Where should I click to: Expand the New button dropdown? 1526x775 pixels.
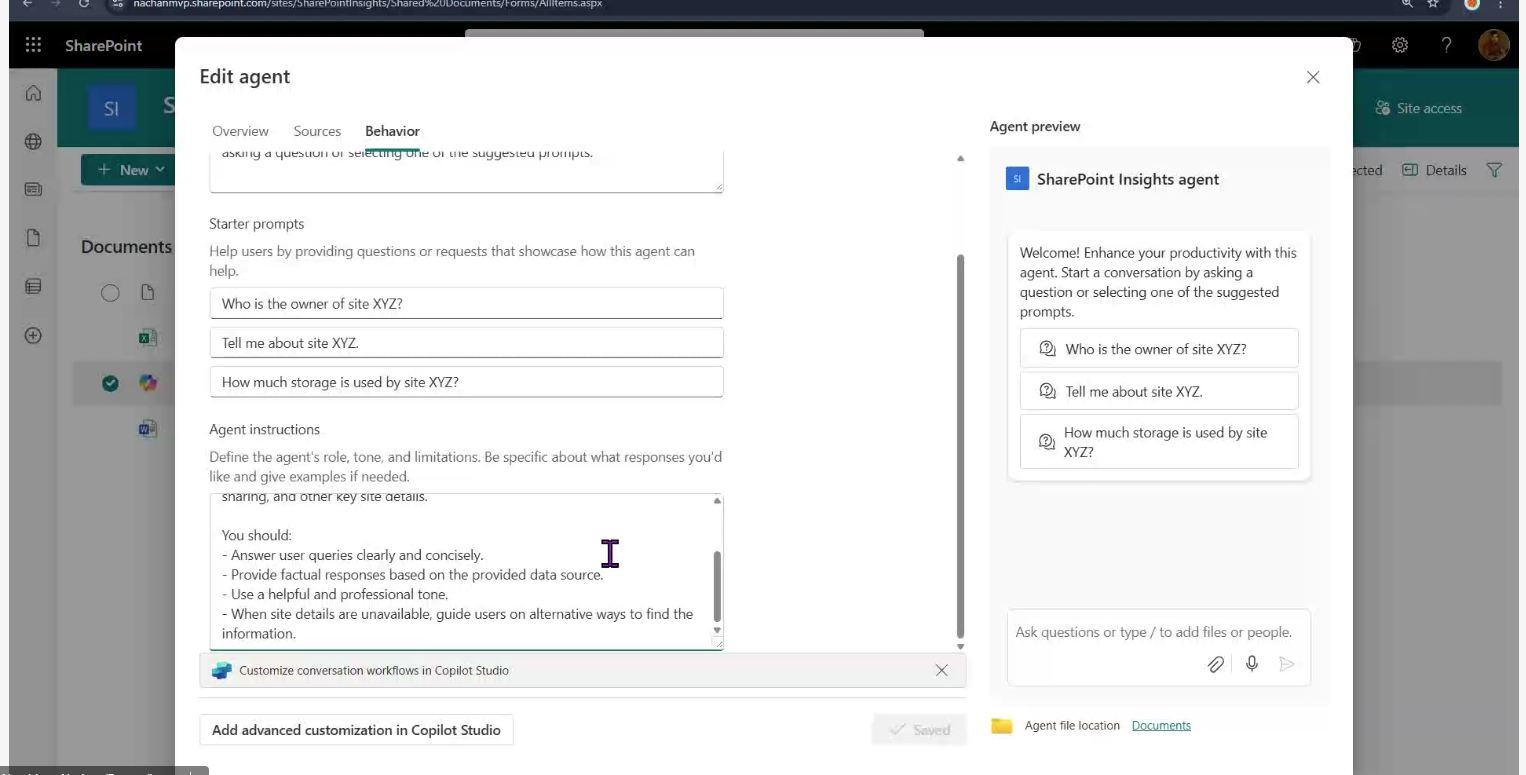[160, 170]
